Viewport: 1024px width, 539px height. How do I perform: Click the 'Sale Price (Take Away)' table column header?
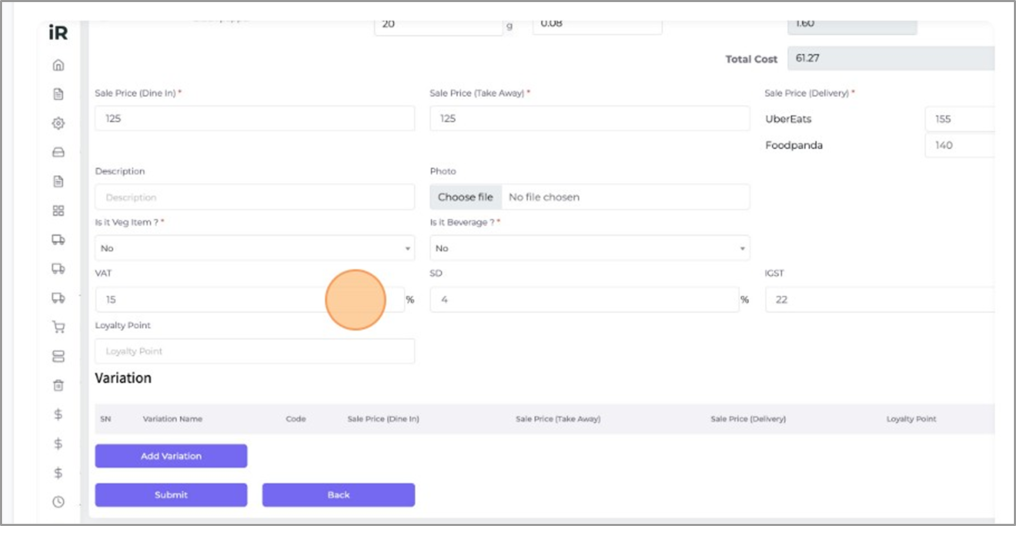coord(558,419)
